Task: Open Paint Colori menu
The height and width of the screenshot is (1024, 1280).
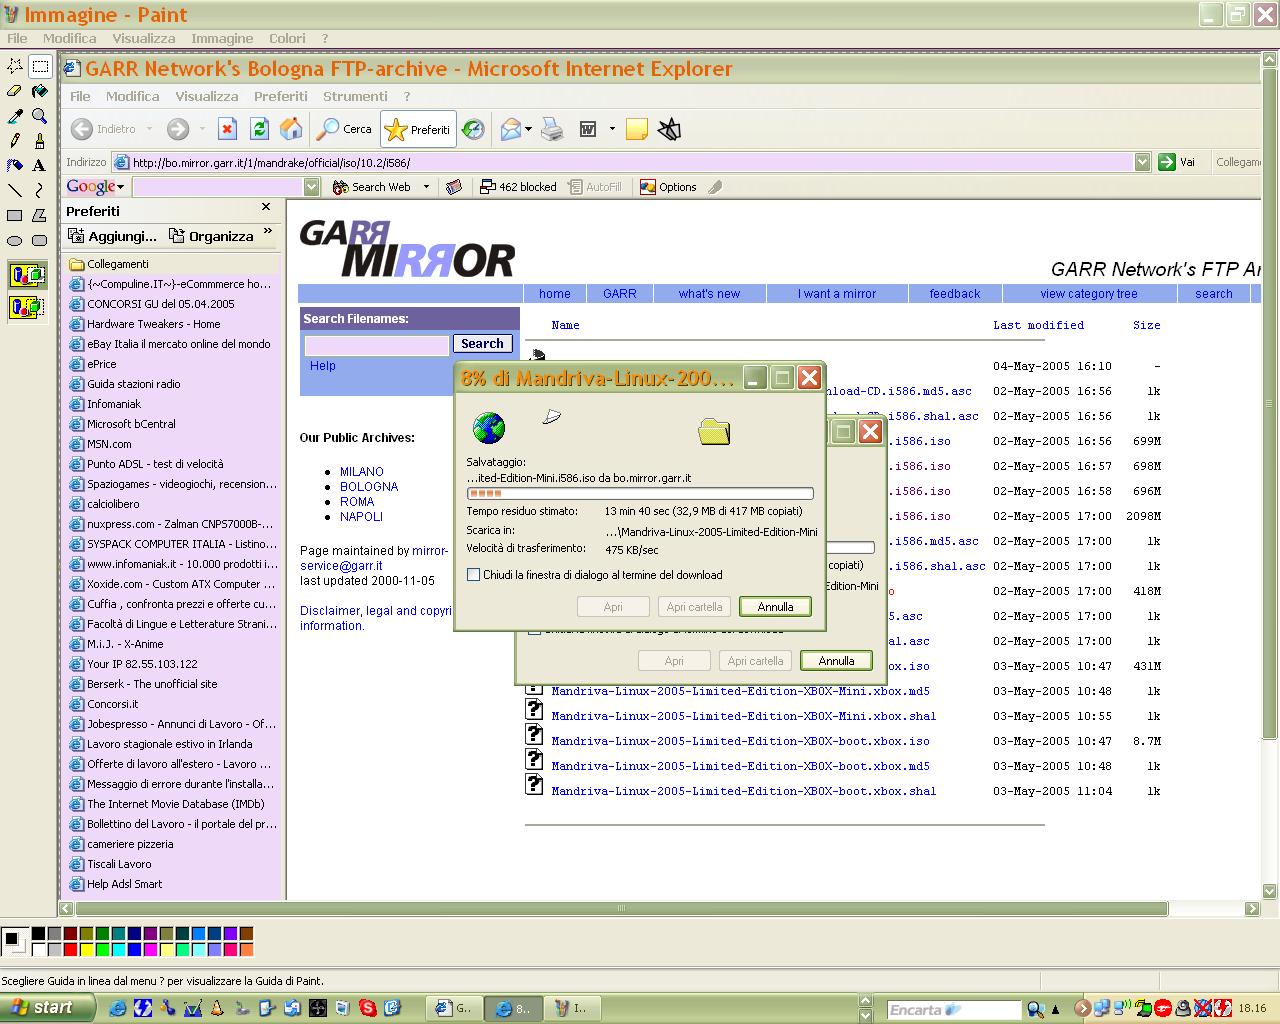Action: (x=287, y=38)
